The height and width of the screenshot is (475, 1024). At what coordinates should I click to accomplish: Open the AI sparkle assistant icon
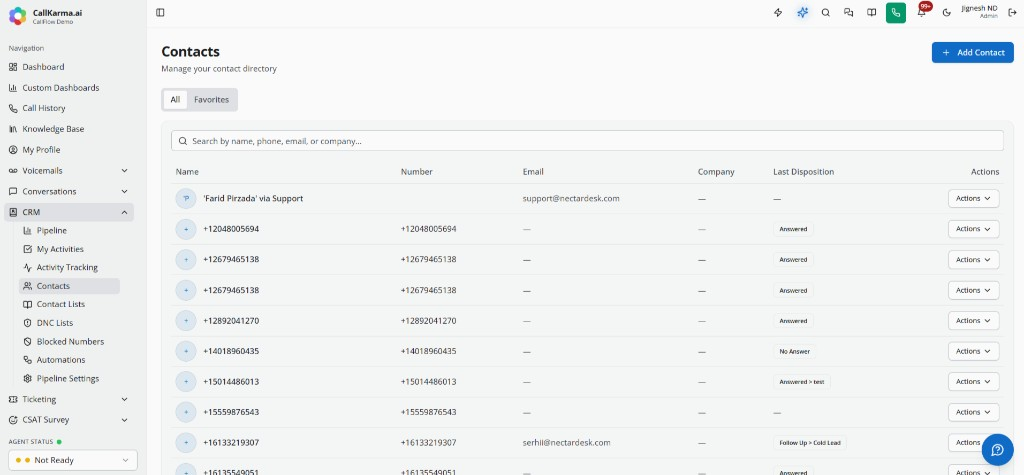(x=803, y=12)
